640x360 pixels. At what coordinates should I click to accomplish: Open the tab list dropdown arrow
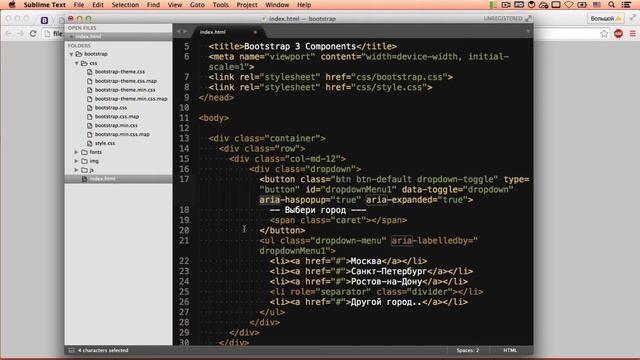(x=528, y=31)
